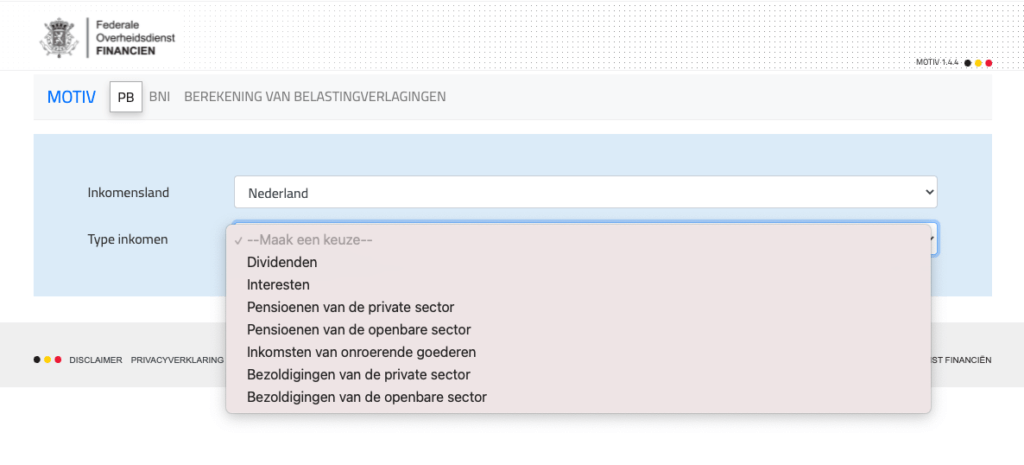Open Berekening van belastingverlagingen tab
1024x465 pixels.
click(x=315, y=97)
